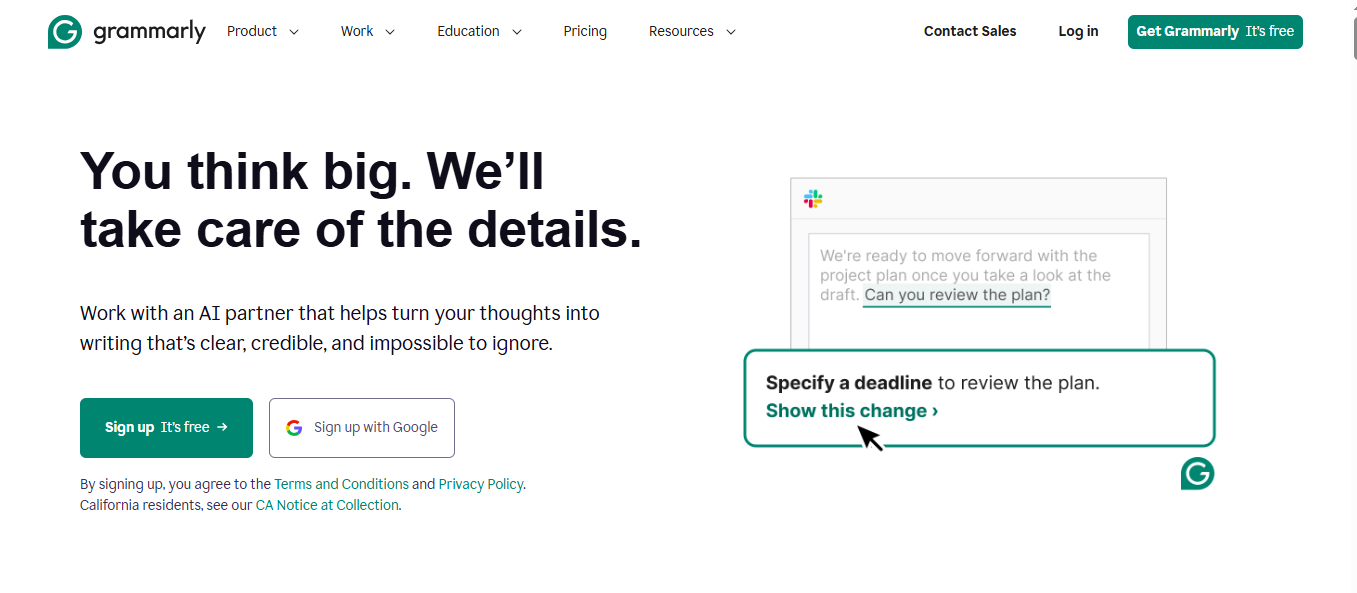Click Contact Sales in the header

(x=969, y=31)
